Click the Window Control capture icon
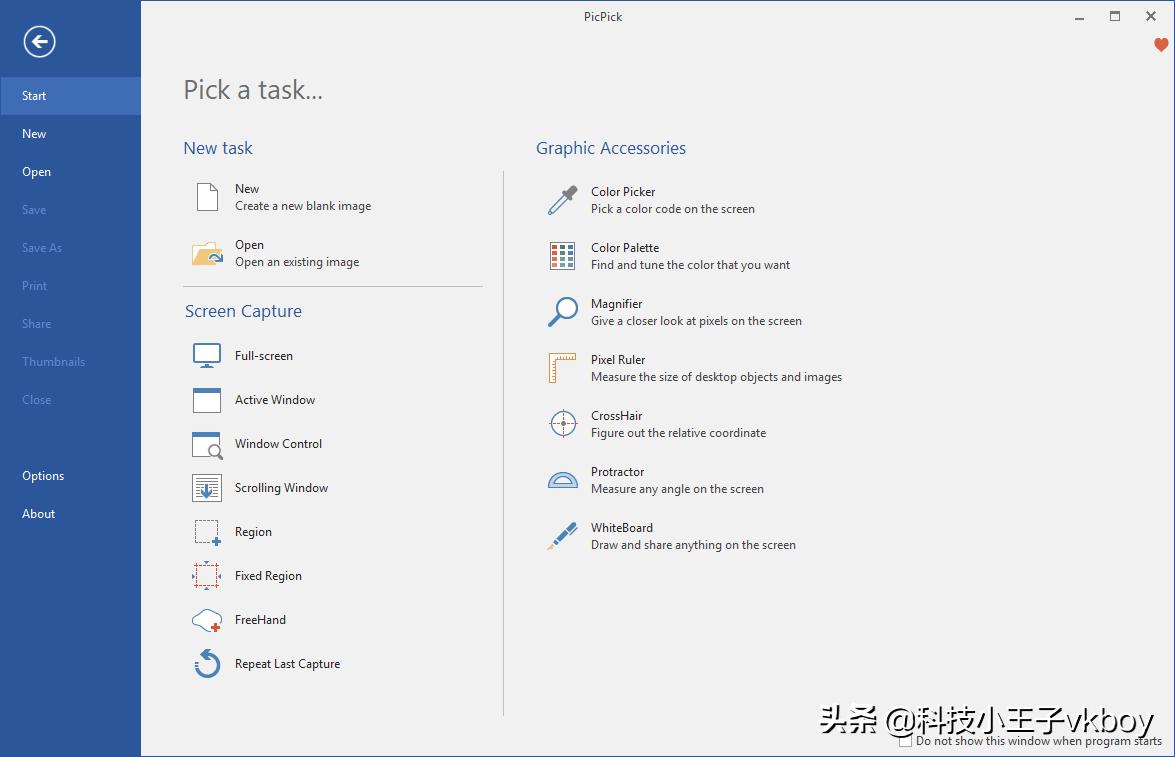This screenshot has width=1175, height=757. [207, 444]
